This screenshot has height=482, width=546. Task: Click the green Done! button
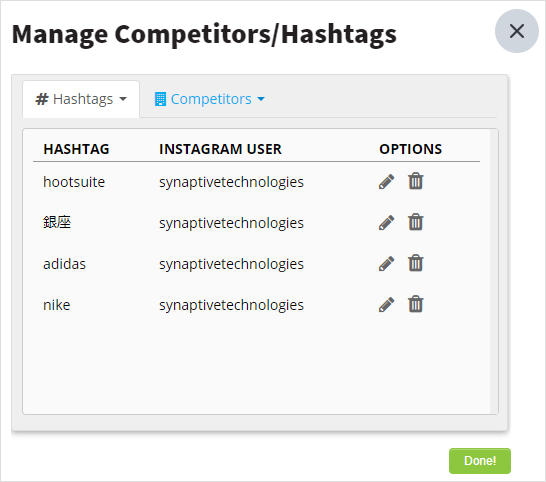[480, 461]
